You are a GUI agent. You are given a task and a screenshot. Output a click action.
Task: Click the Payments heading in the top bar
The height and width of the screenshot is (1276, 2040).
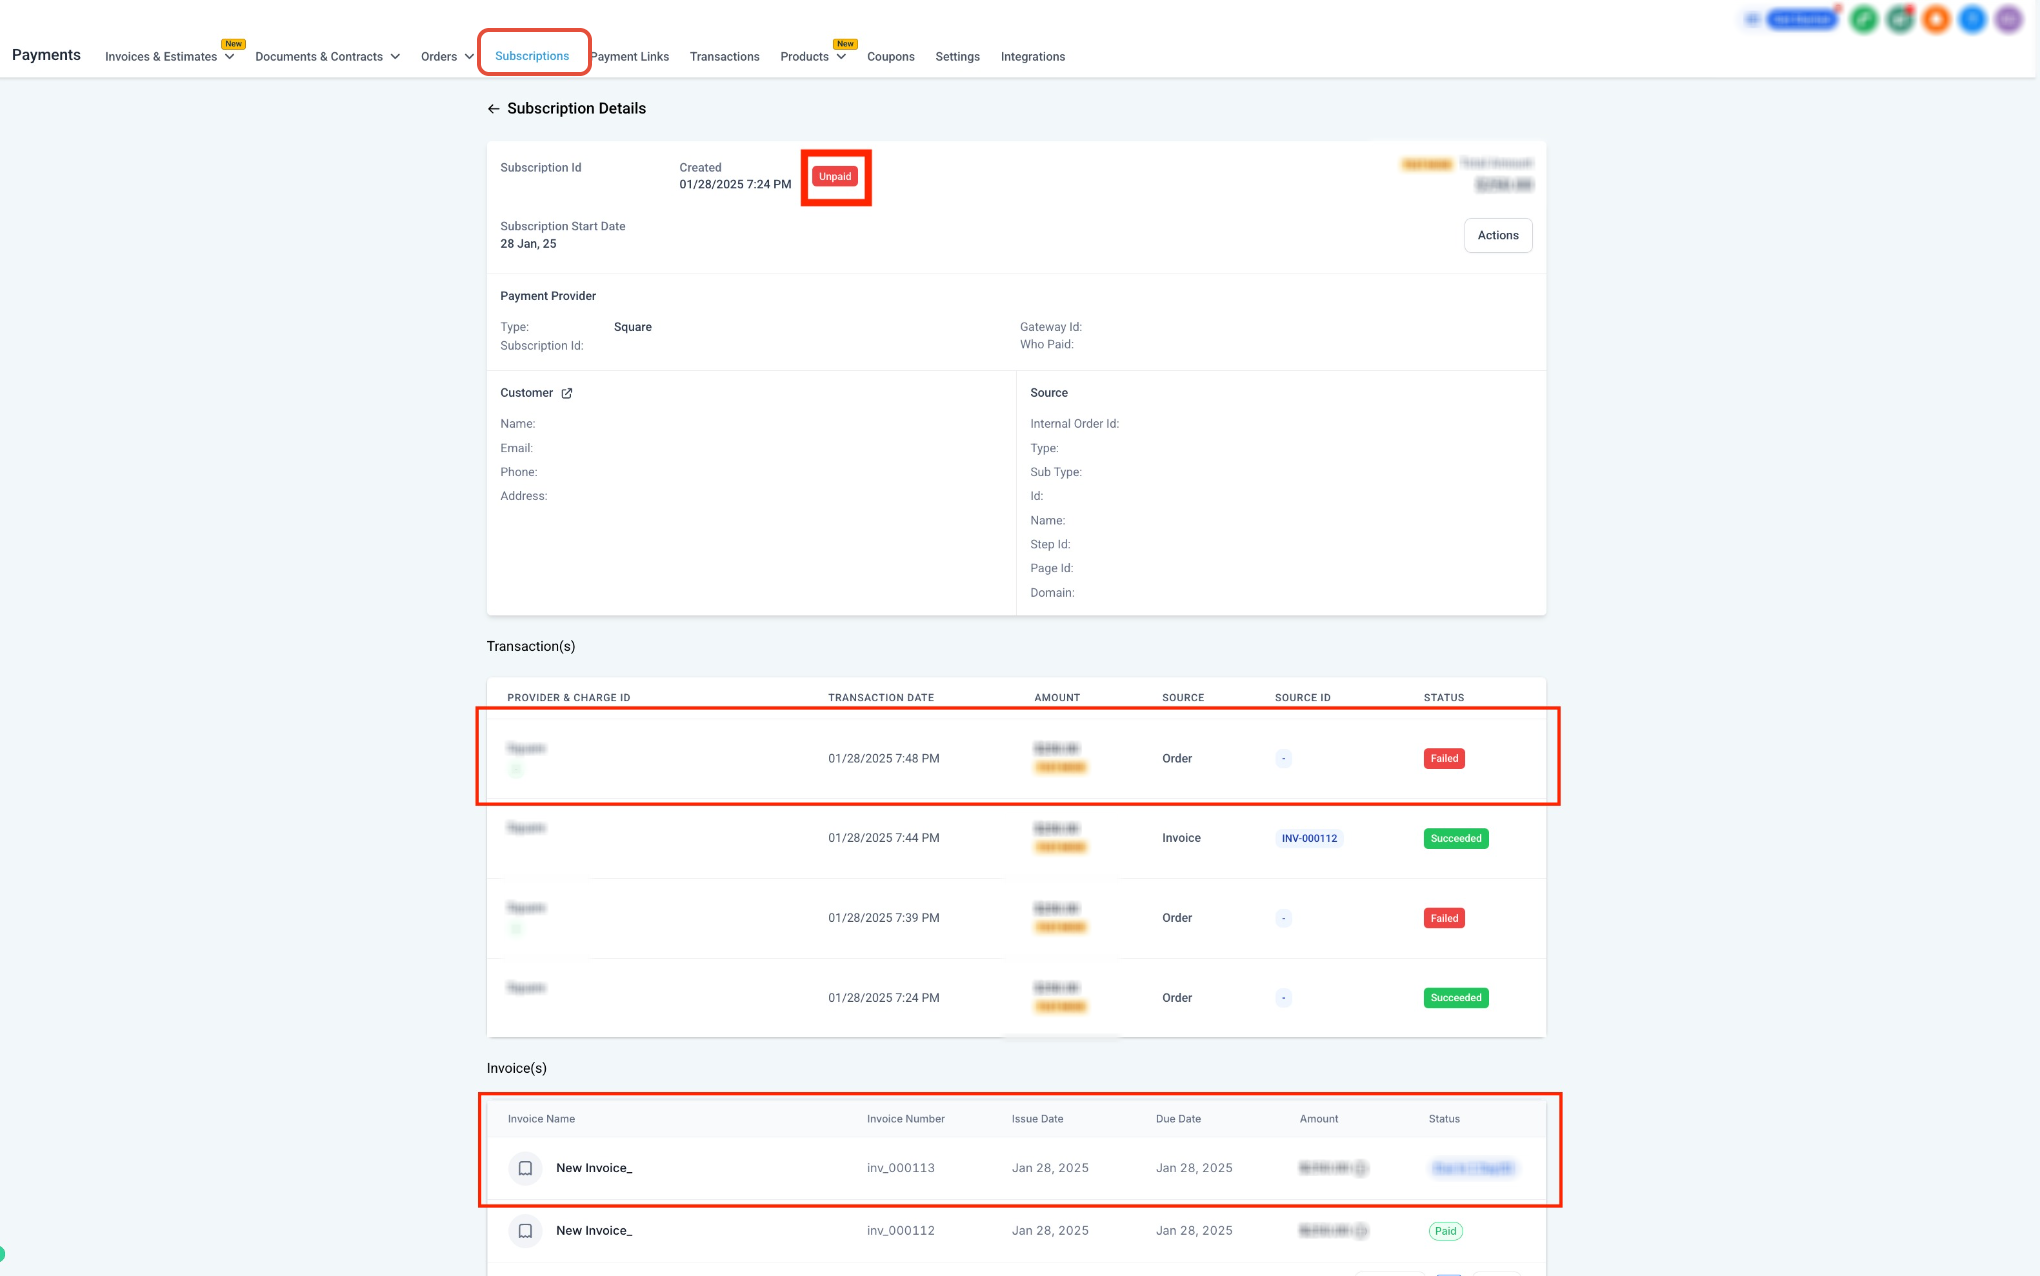46,55
